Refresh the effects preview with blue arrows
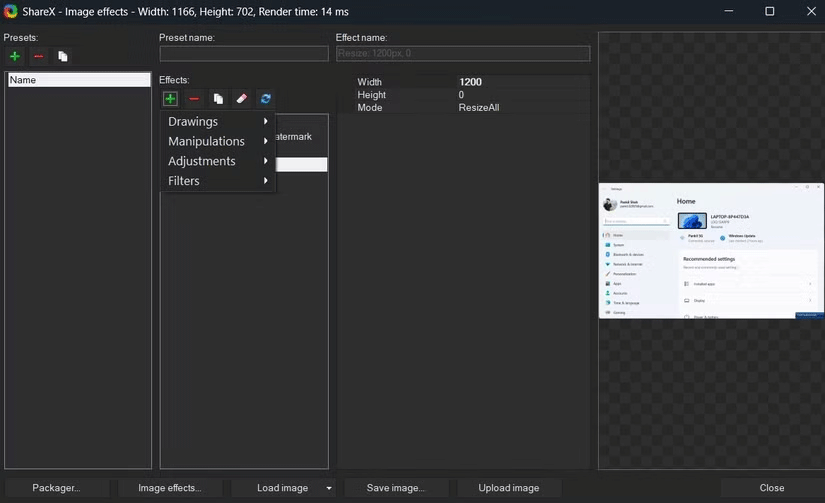This screenshot has width=825, height=503. [x=265, y=99]
